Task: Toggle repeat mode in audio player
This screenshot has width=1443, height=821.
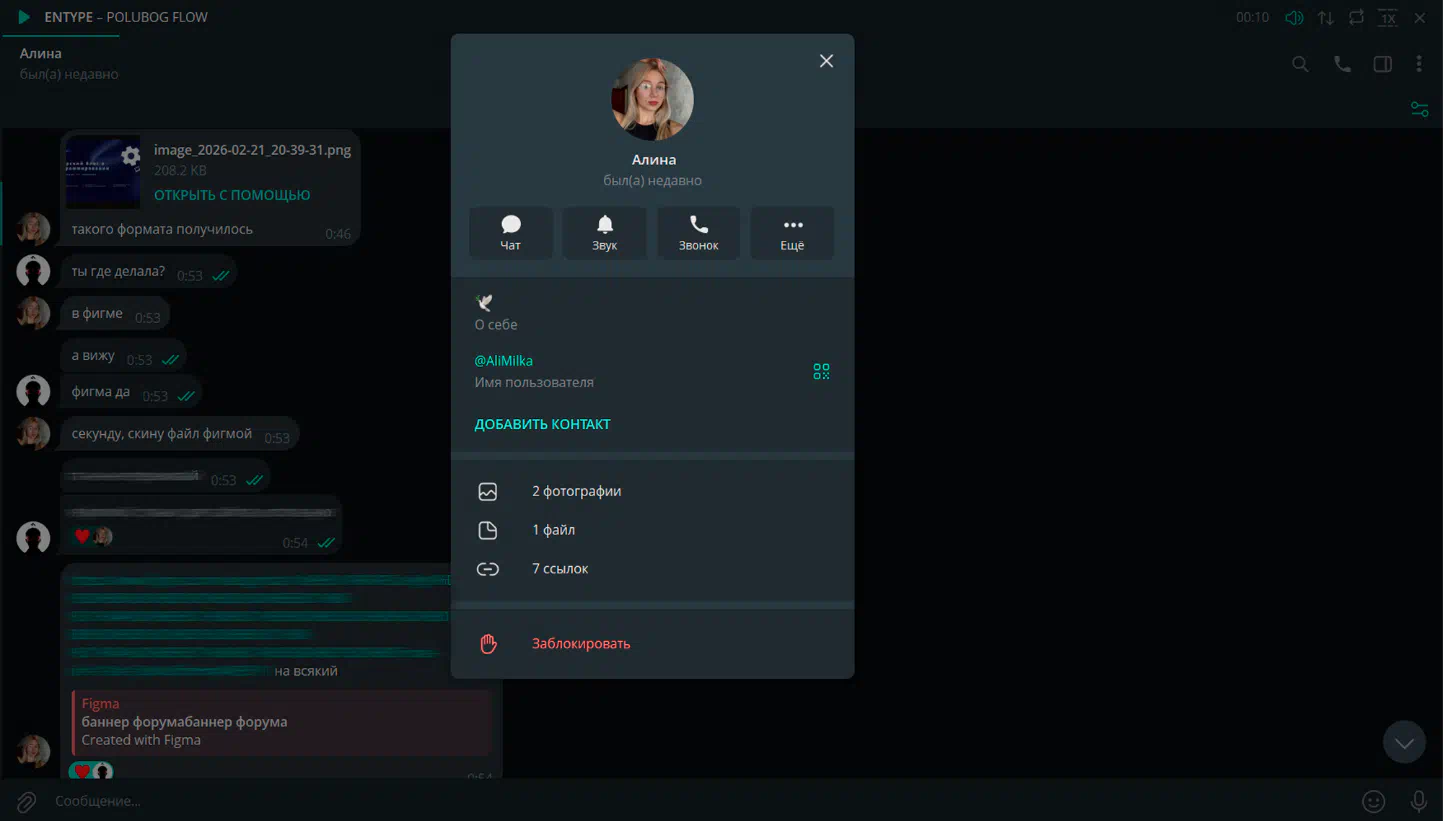Action: (x=1356, y=18)
